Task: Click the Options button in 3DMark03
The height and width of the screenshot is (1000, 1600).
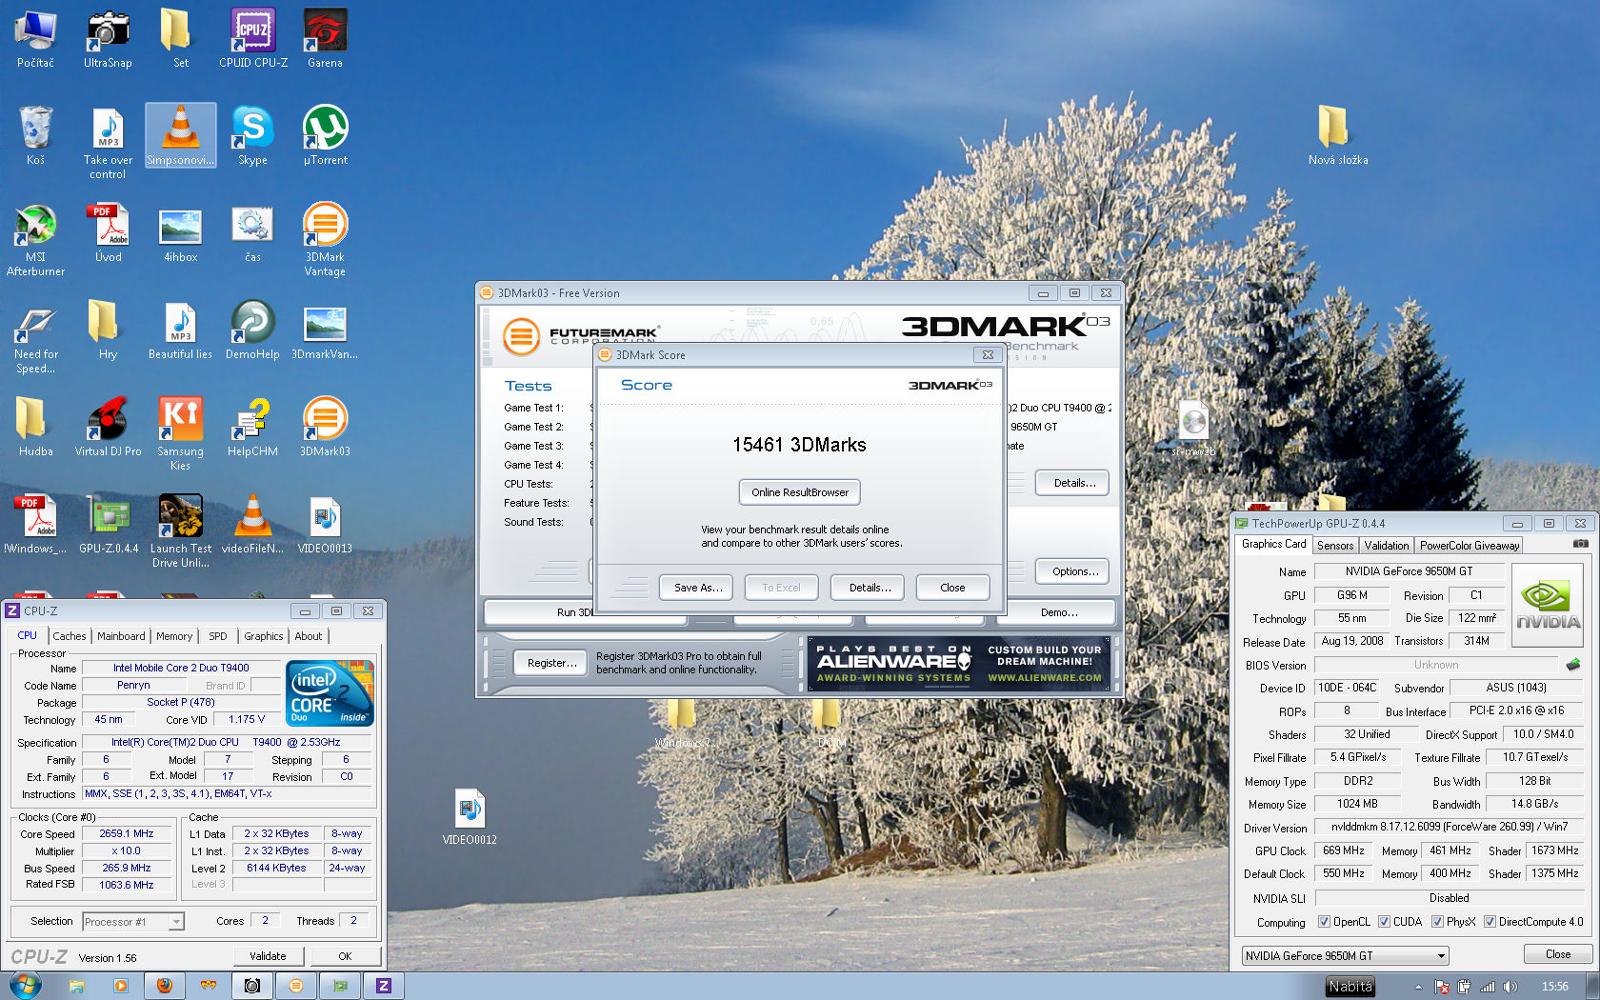Action: 1074,571
